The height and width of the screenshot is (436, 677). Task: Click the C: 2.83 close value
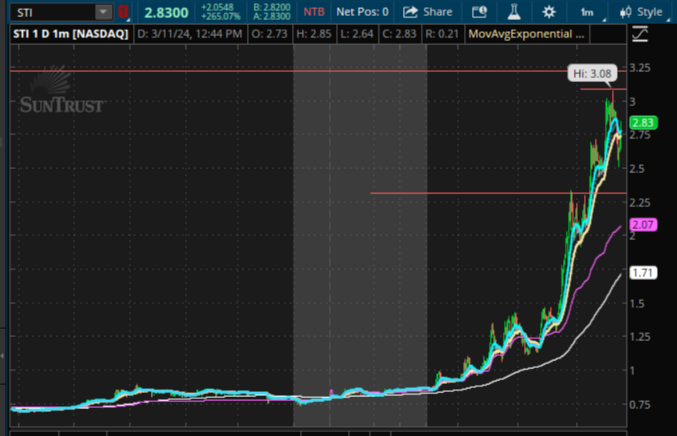click(x=399, y=34)
